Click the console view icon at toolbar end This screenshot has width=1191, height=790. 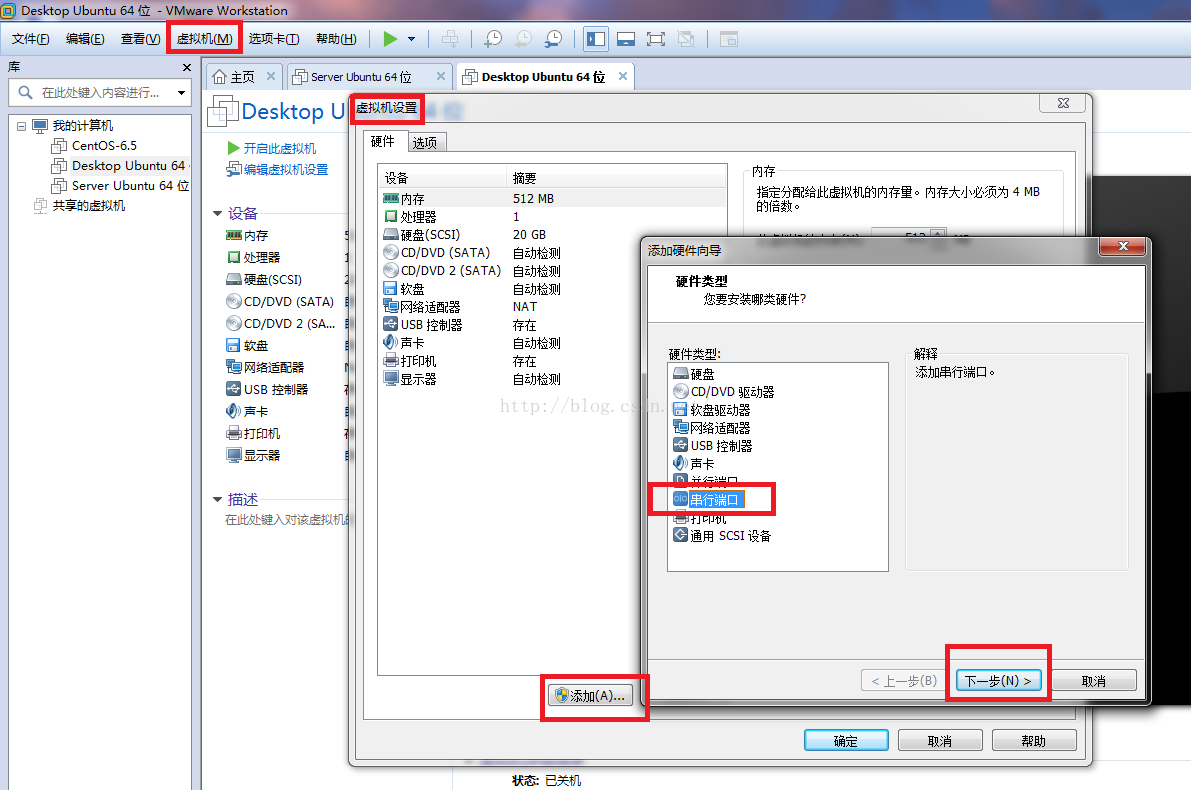point(729,39)
